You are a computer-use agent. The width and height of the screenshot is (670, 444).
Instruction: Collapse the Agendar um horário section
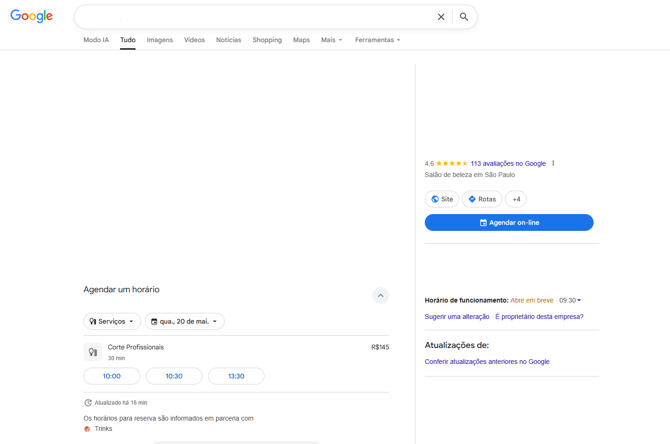[x=380, y=296]
